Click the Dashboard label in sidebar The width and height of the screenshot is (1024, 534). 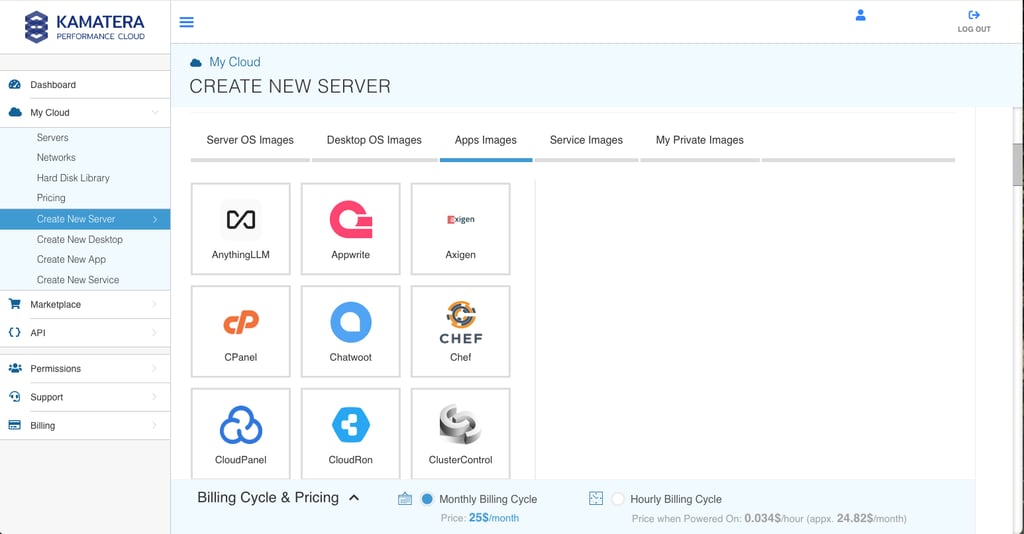point(53,85)
